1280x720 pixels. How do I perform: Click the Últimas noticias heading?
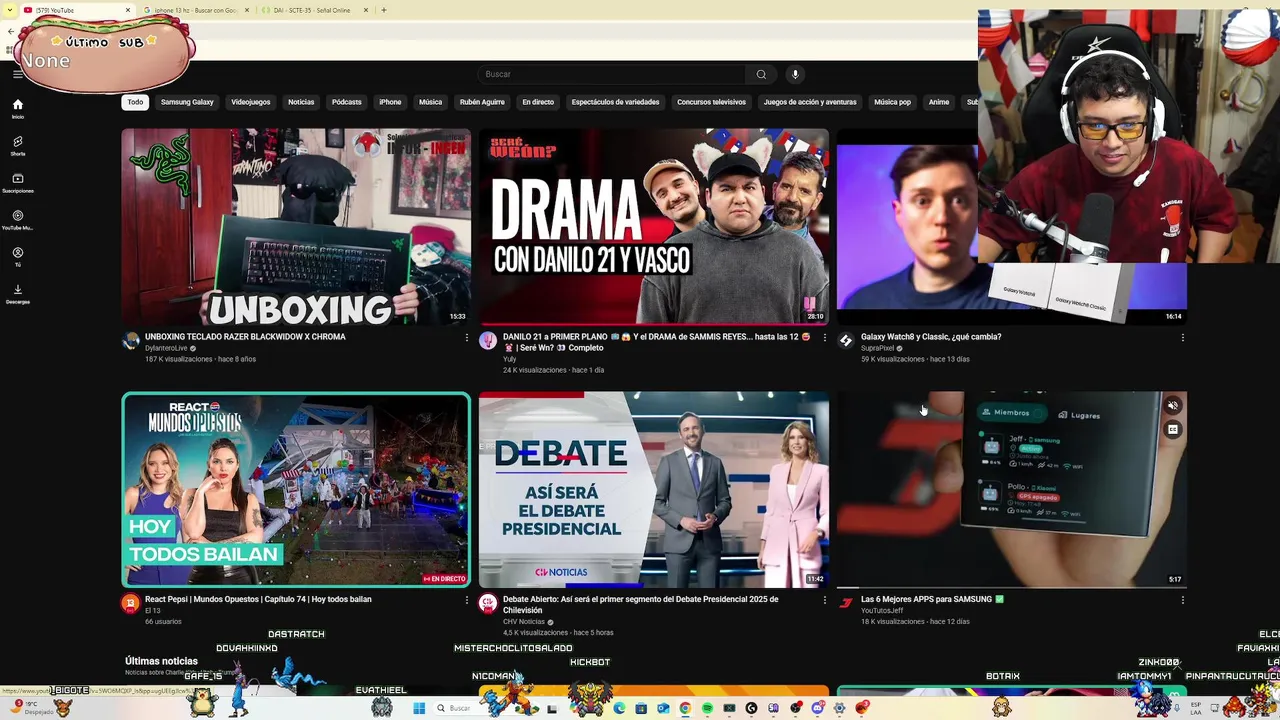pyautogui.click(x=161, y=661)
